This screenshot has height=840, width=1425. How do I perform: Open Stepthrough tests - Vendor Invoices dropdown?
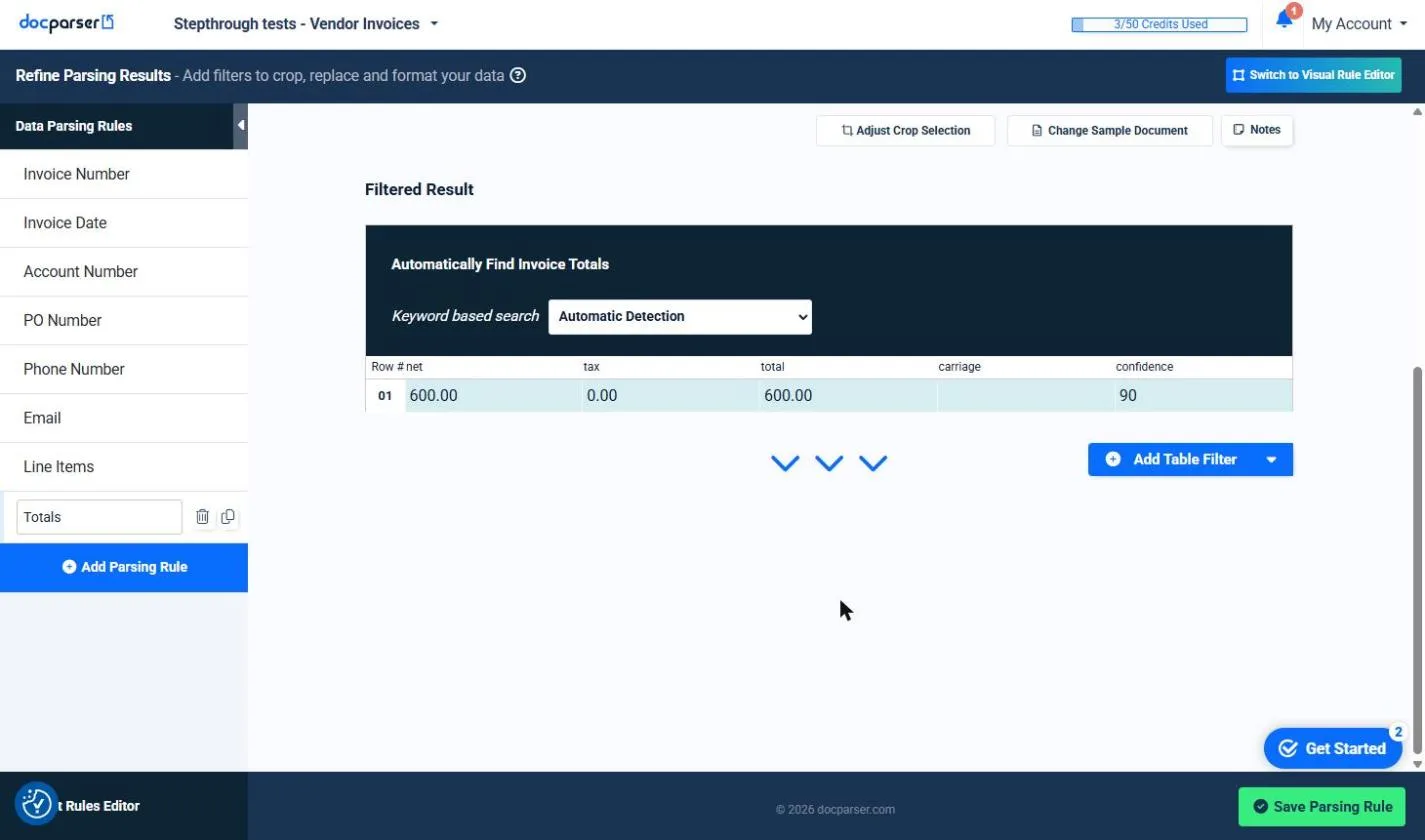coord(306,24)
